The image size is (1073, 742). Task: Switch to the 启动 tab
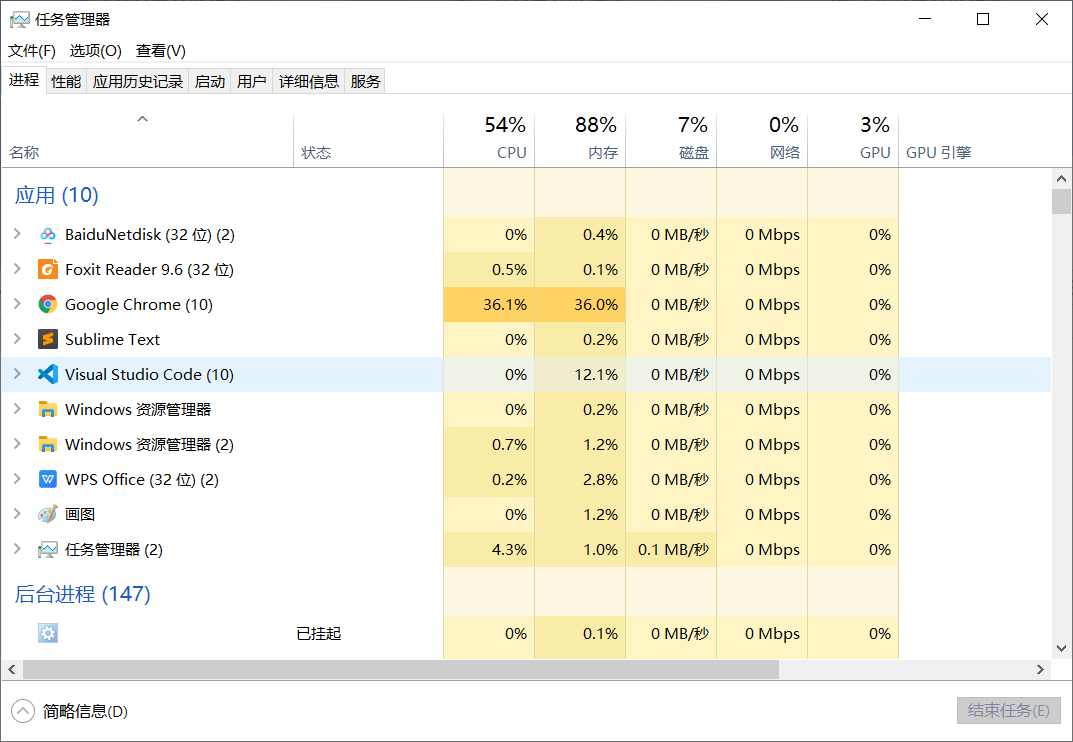[210, 81]
